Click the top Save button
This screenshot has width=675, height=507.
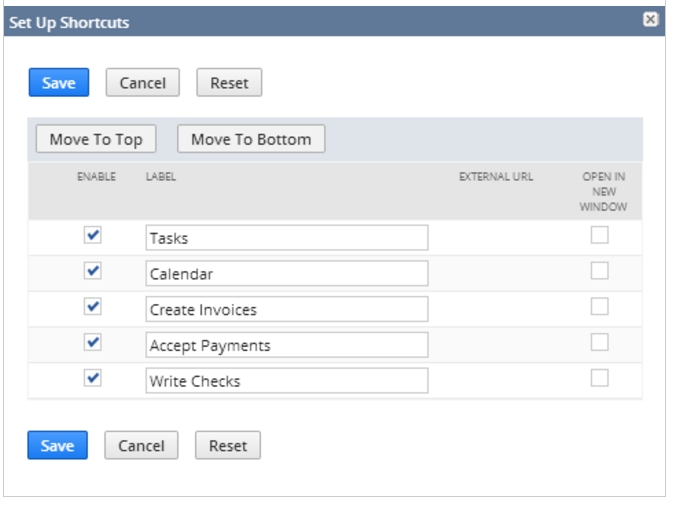point(58,83)
